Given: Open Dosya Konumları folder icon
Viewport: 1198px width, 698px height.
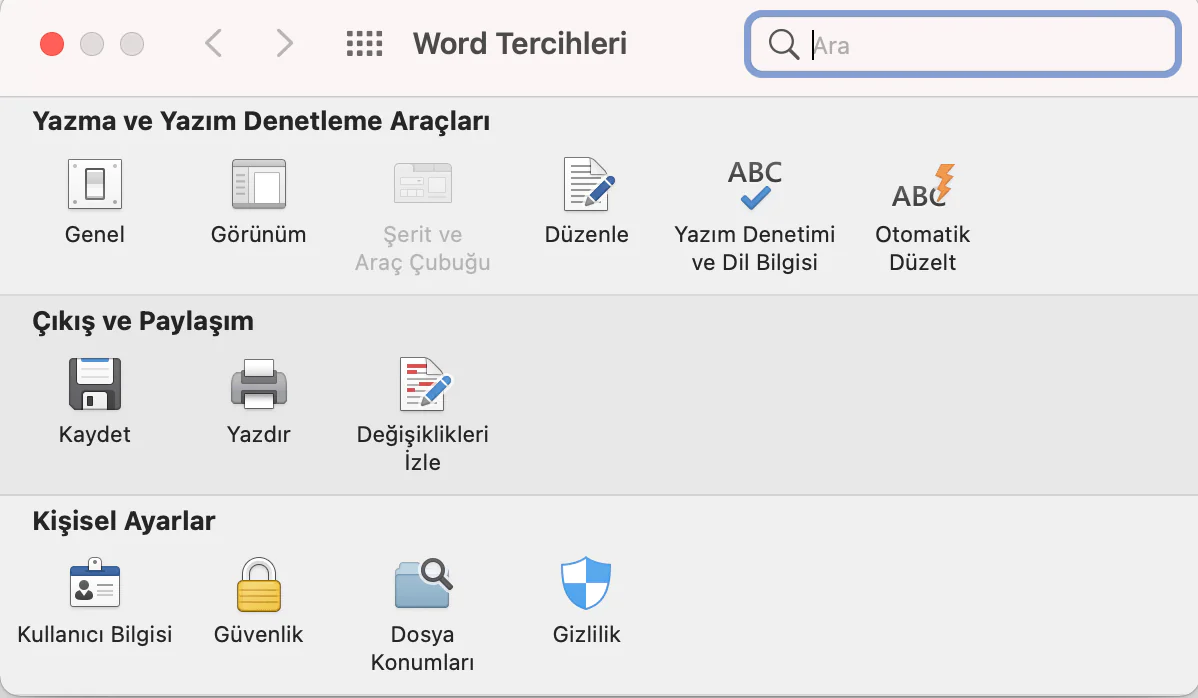Looking at the screenshot, I should [423, 585].
